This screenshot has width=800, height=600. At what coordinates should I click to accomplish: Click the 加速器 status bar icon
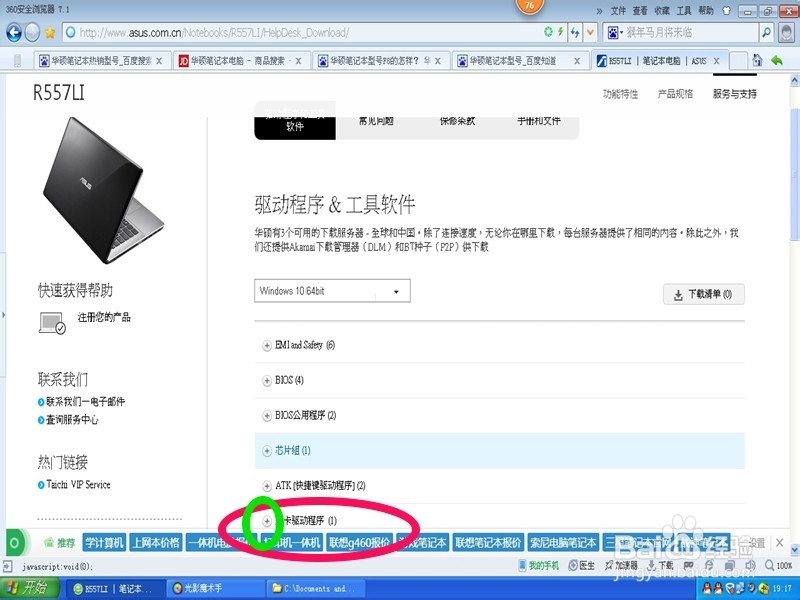point(620,565)
